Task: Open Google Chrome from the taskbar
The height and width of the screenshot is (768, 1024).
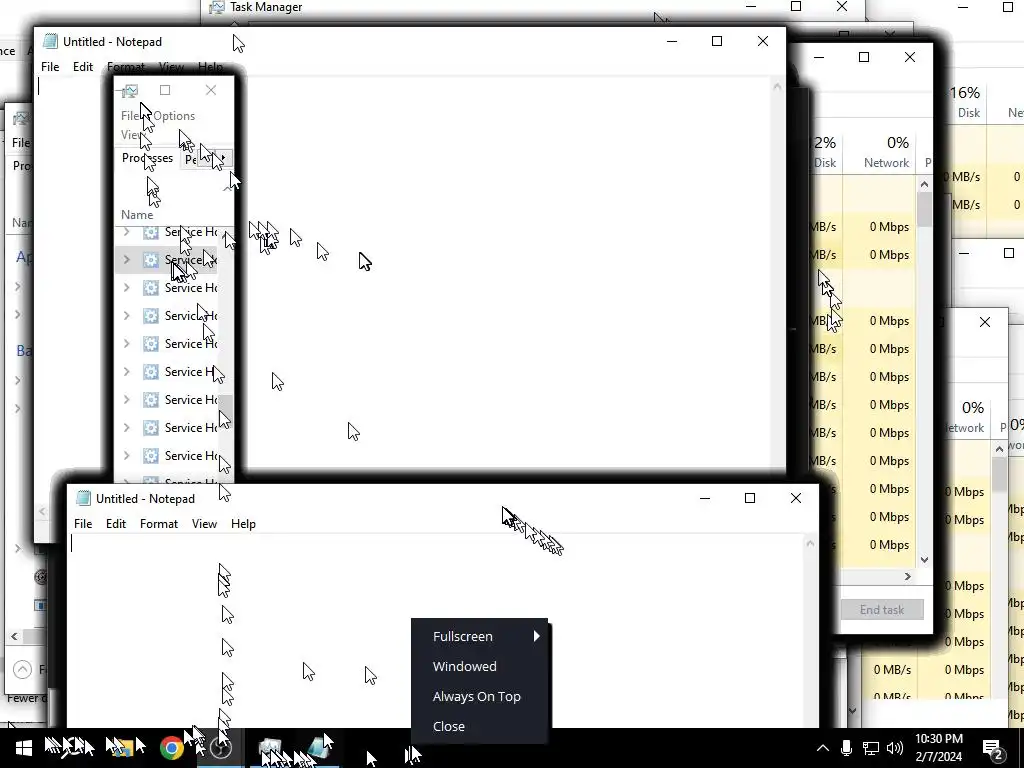Action: [172, 748]
